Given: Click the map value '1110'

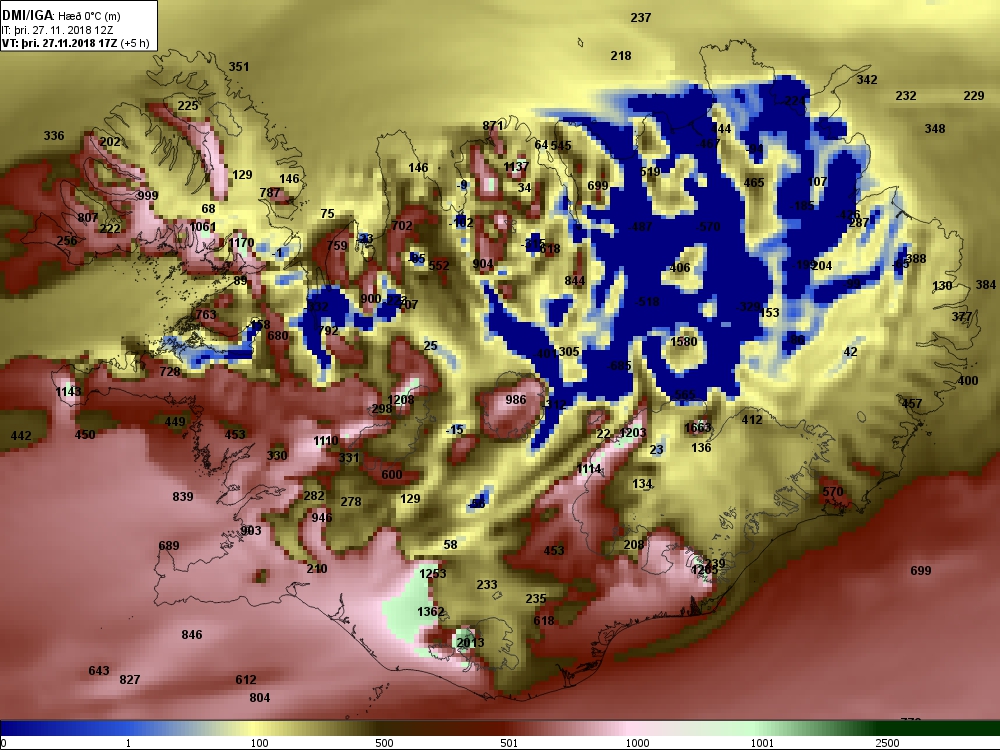Looking at the screenshot, I should [x=325, y=441].
